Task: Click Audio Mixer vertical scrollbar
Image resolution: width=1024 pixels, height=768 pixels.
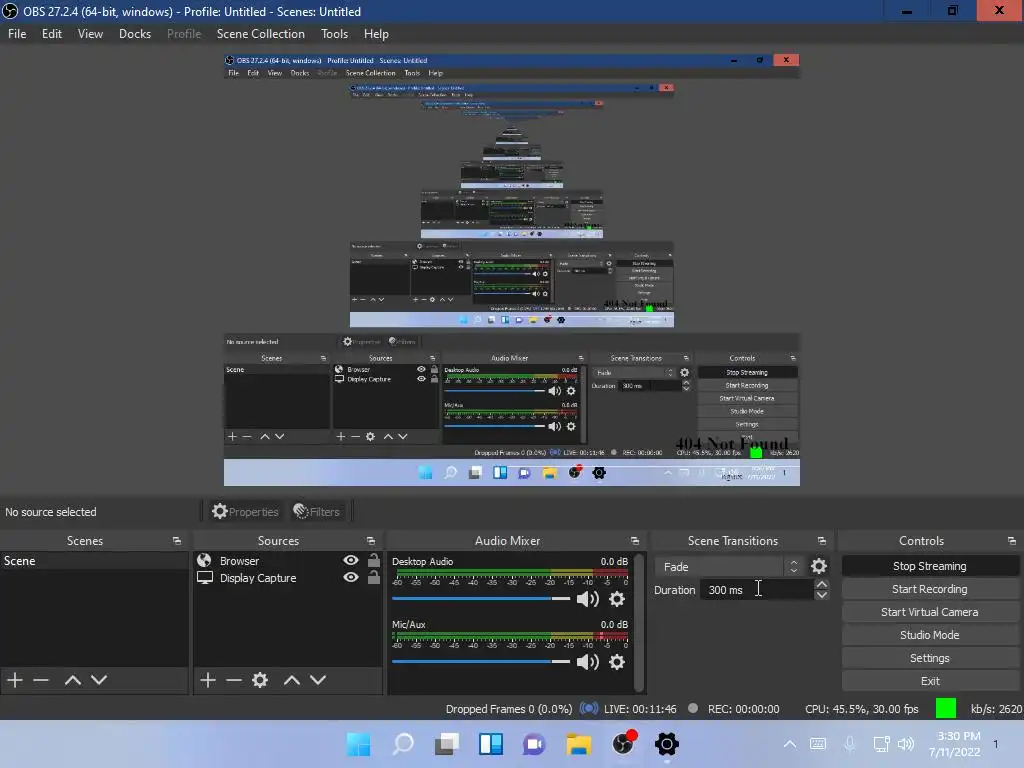Action: click(640, 622)
